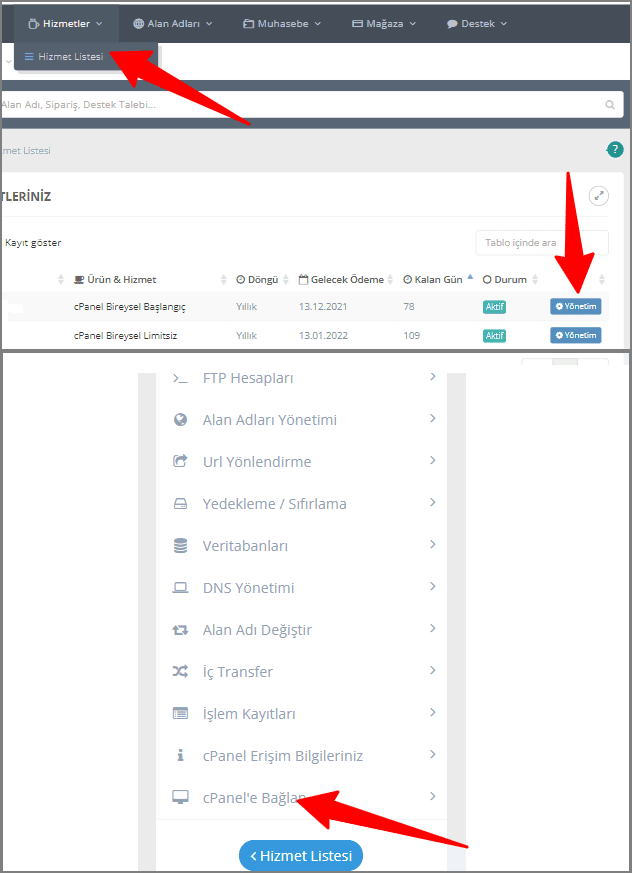This screenshot has width=632, height=873.
Task: Click the Alan Adları globe icon
Action: 139,24
